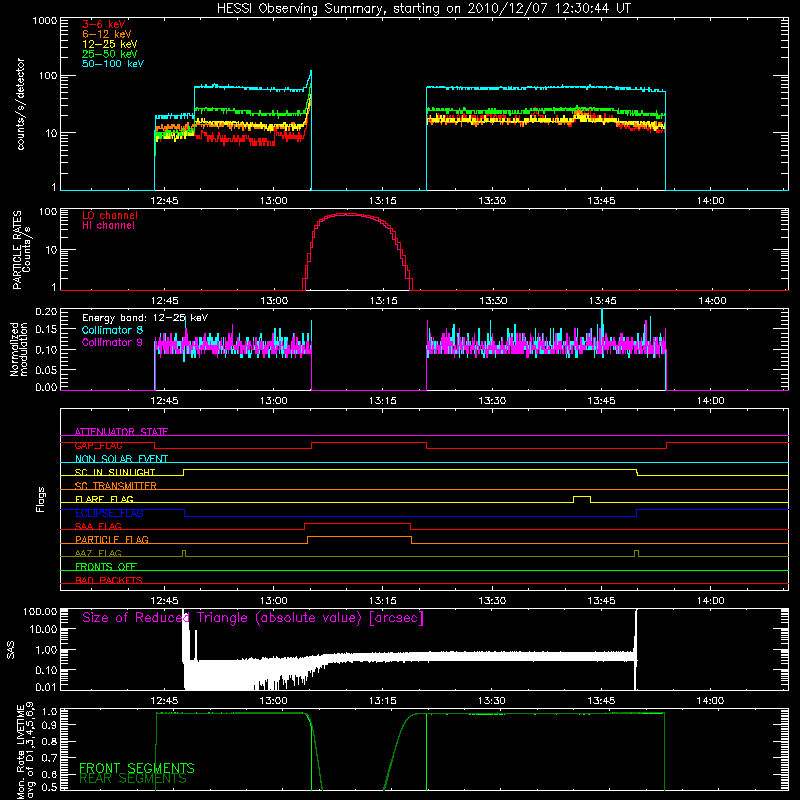800x800 pixels.
Task: Click the 0.20 tick on modulation axis
Action: pyautogui.click(x=46, y=312)
